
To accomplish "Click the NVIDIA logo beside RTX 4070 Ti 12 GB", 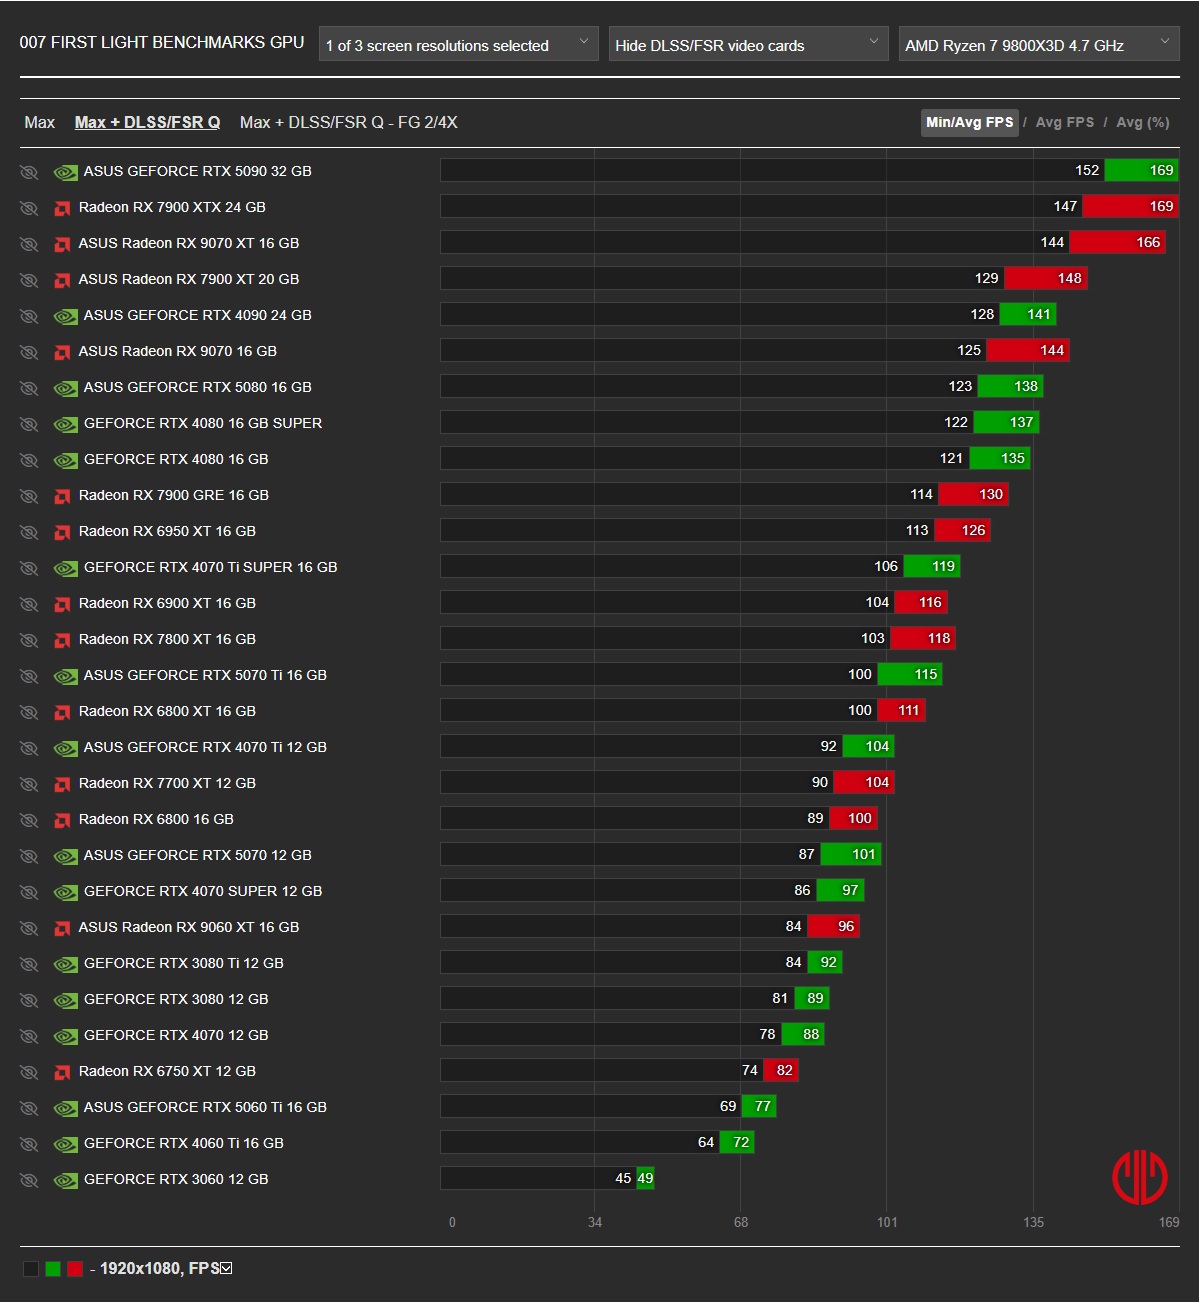I will (x=65, y=748).
